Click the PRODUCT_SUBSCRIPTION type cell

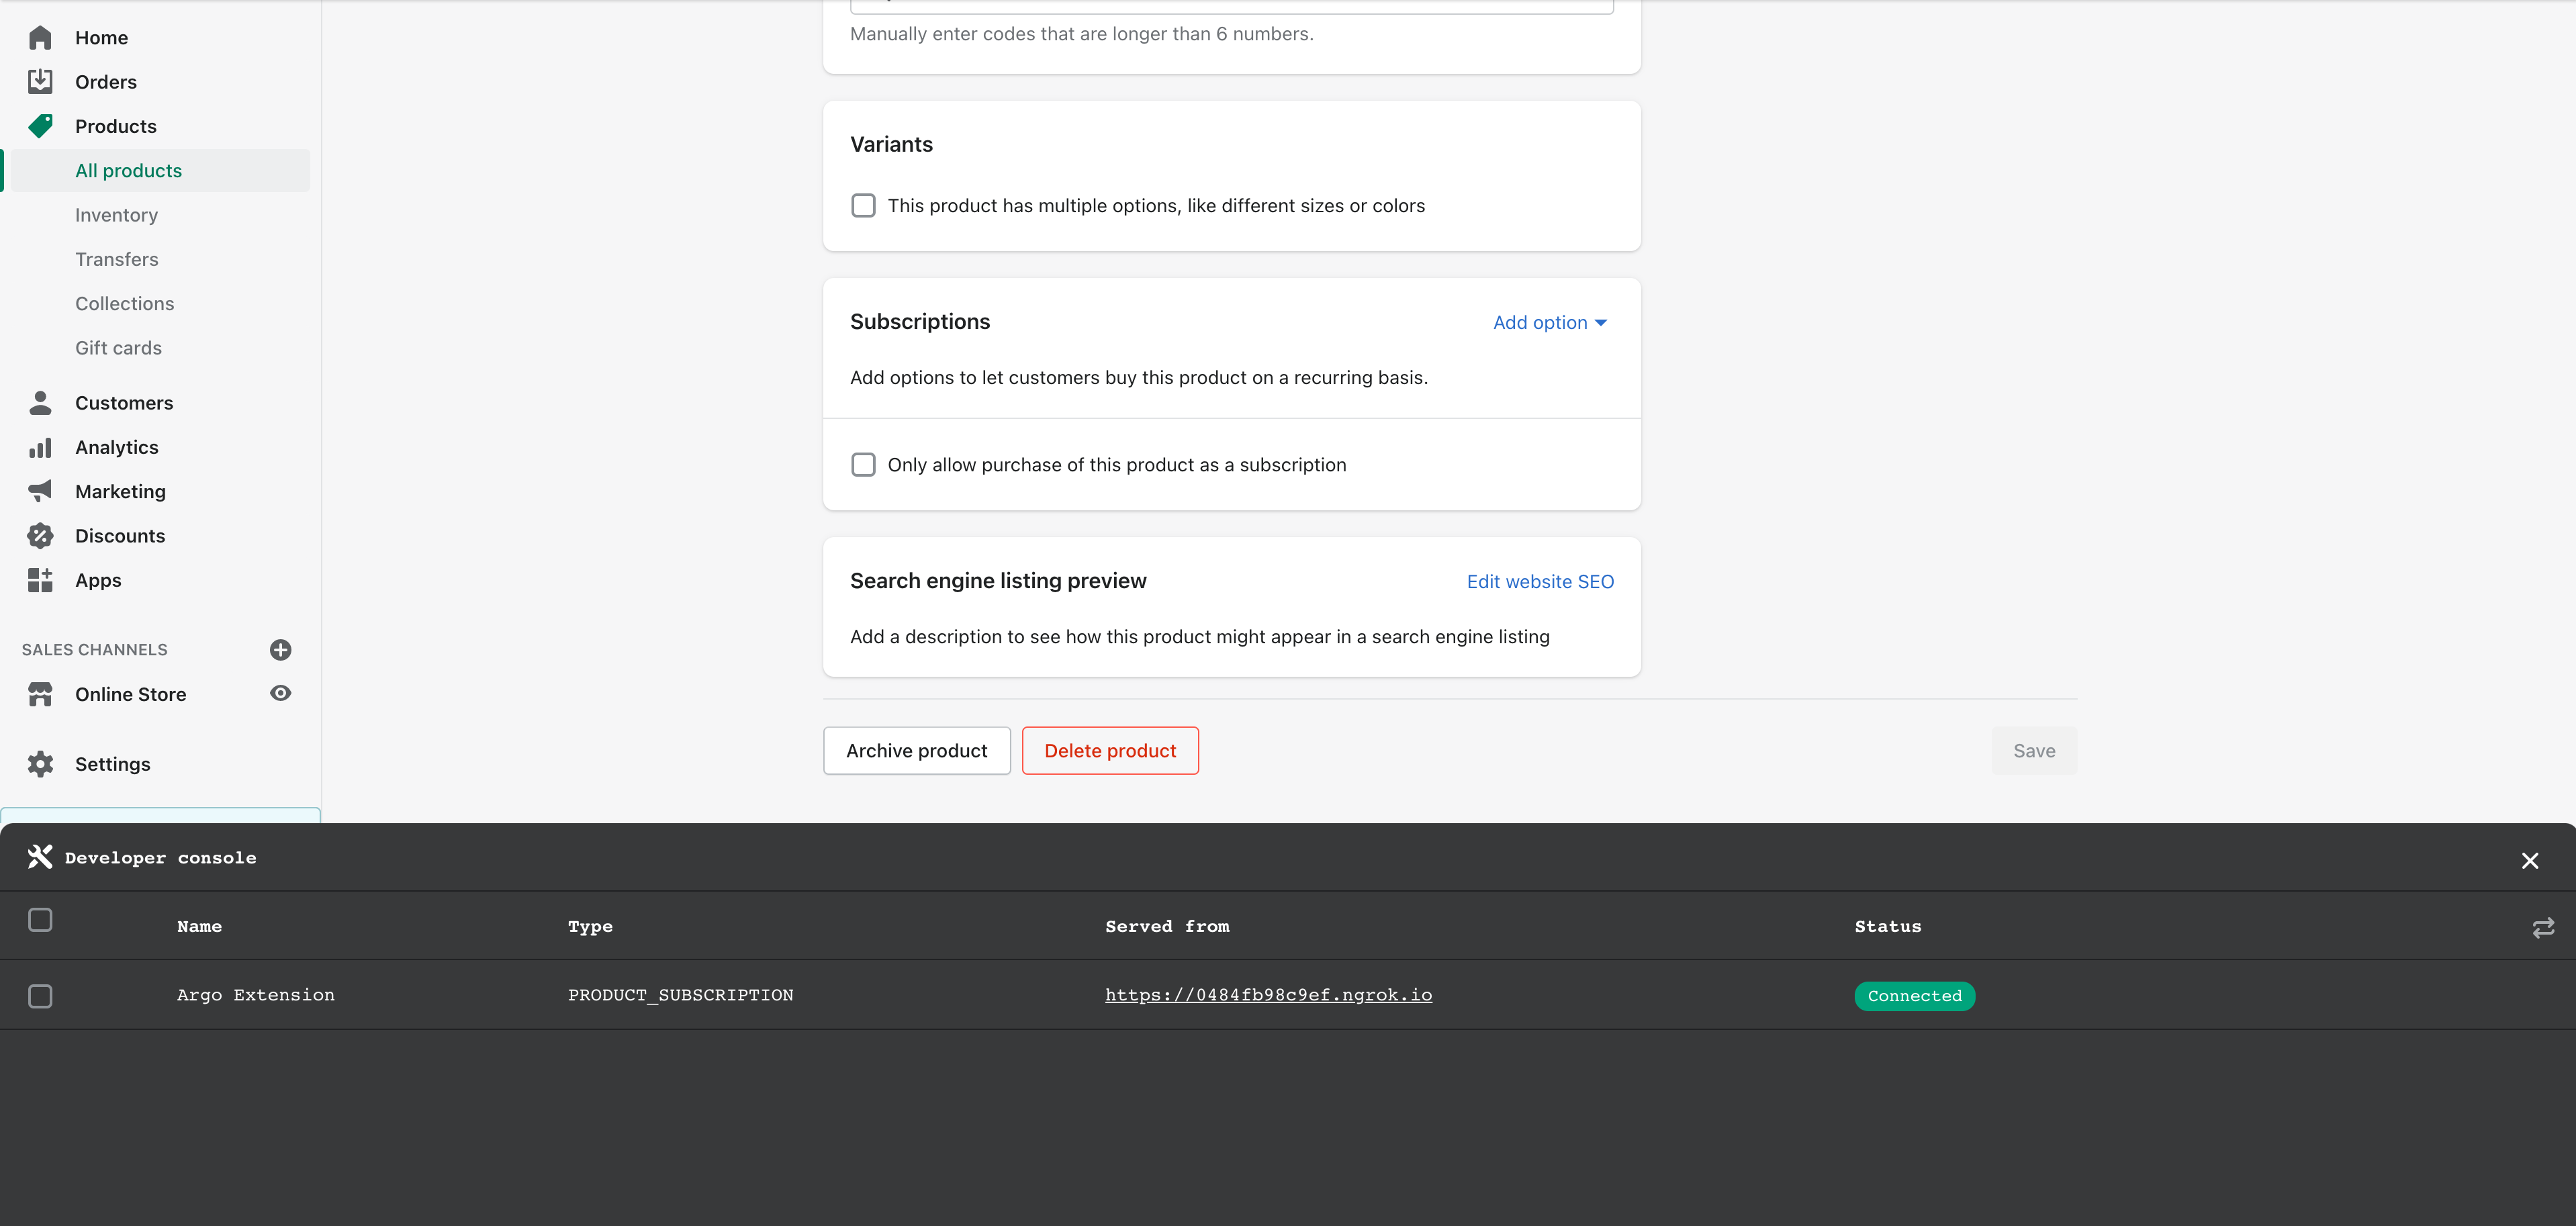680,995
